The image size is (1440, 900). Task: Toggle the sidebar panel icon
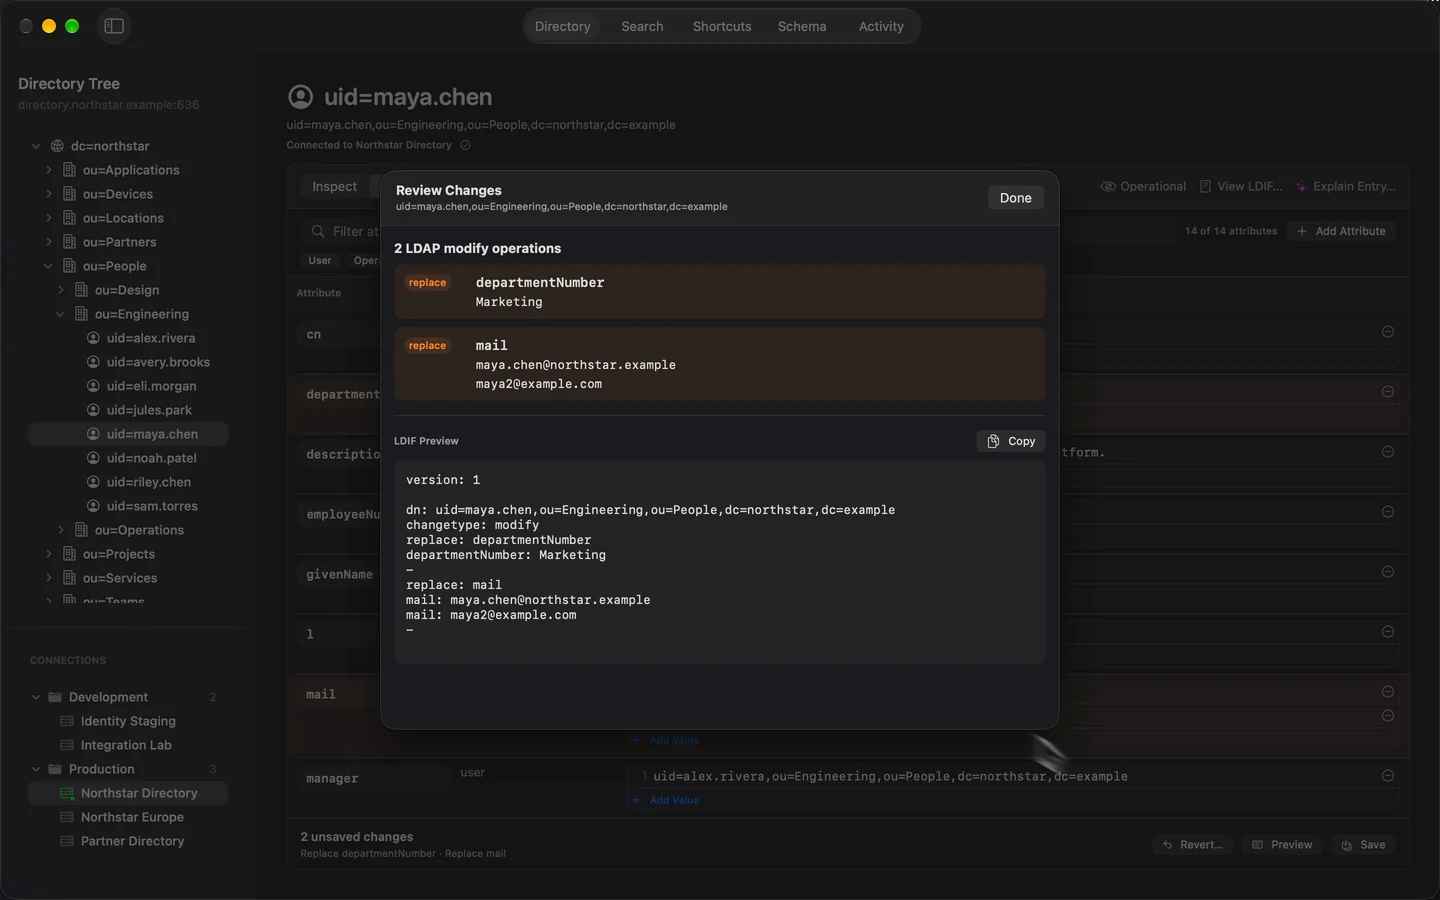tap(114, 26)
